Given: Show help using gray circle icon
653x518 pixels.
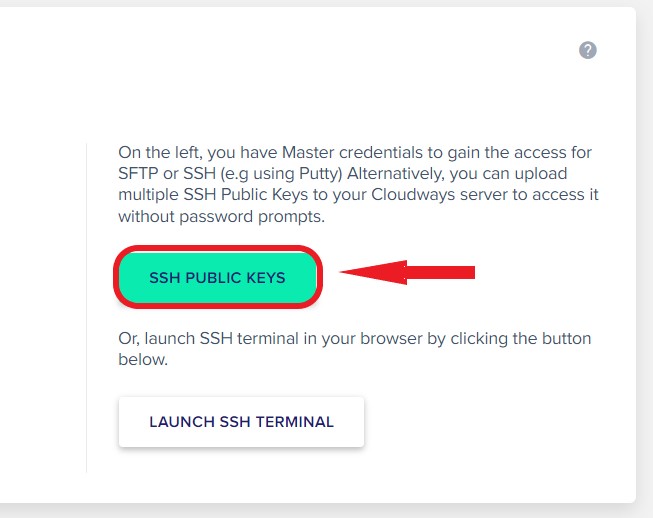Looking at the screenshot, I should pos(588,50).
